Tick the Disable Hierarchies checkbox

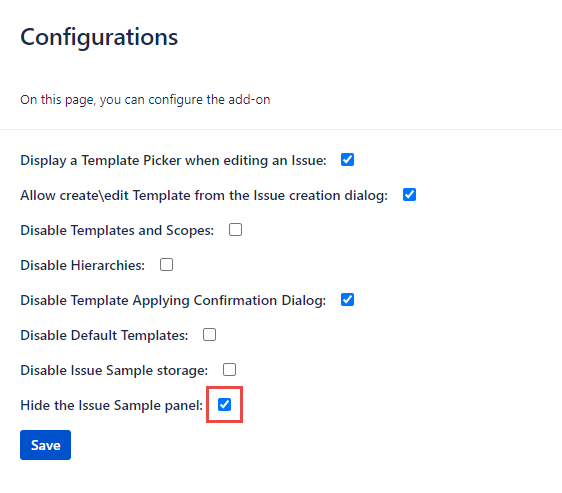click(x=166, y=265)
